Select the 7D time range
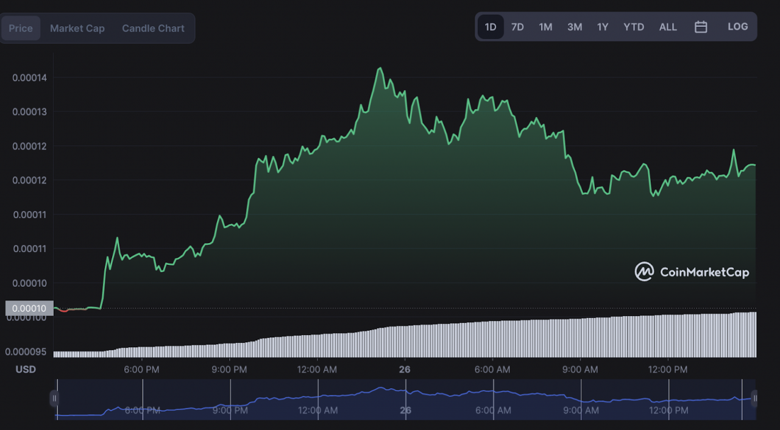The image size is (780, 430). pos(517,27)
